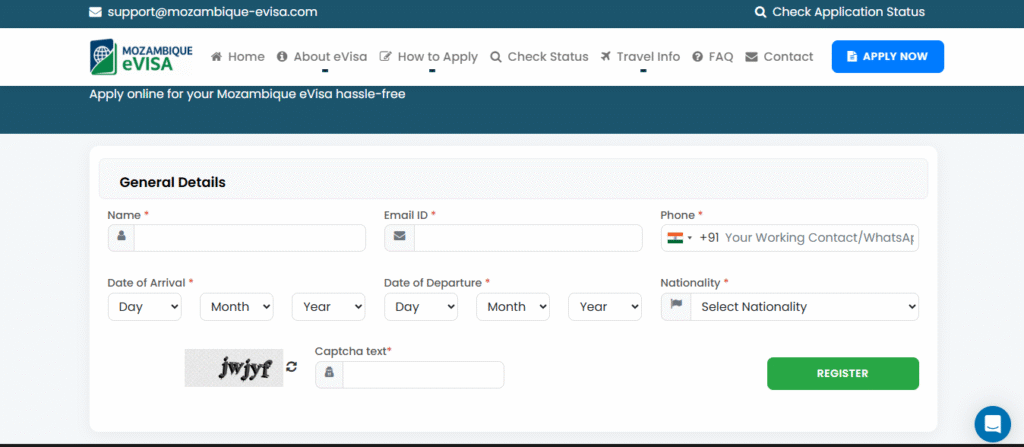Image resolution: width=1024 pixels, height=447 pixels.
Task: Click the Mozambique eVisa logo
Action: point(141,56)
